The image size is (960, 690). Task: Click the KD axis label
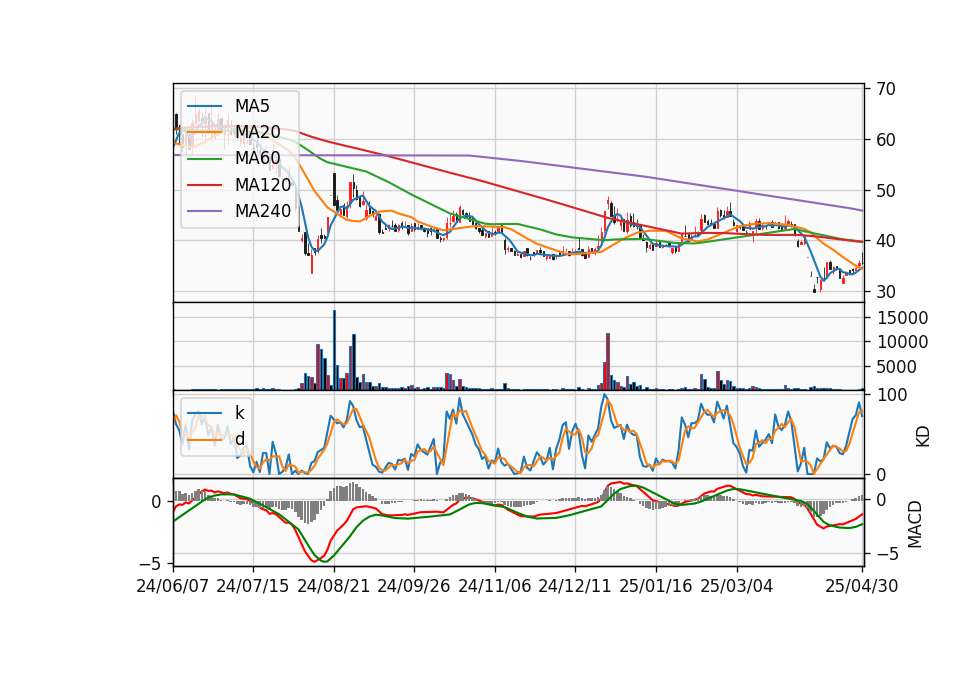923,437
